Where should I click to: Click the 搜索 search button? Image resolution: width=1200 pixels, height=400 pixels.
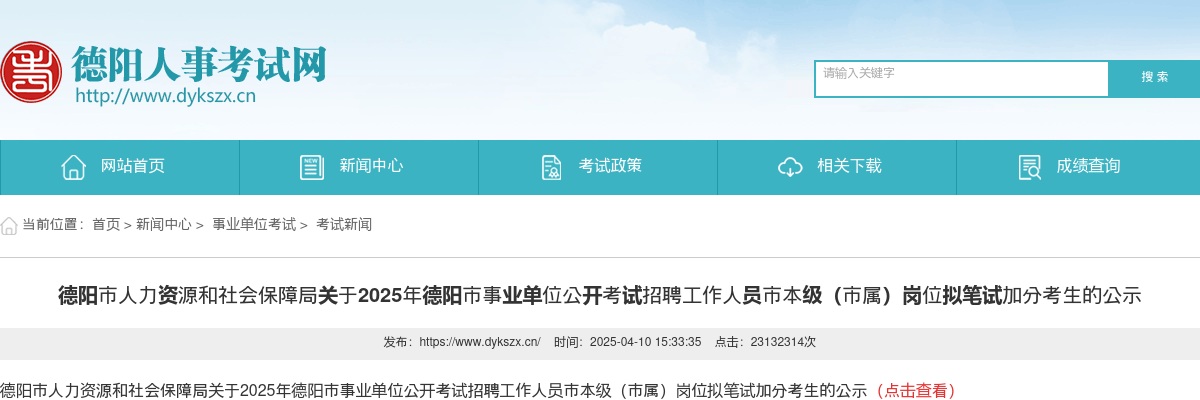tap(1155, 78)
